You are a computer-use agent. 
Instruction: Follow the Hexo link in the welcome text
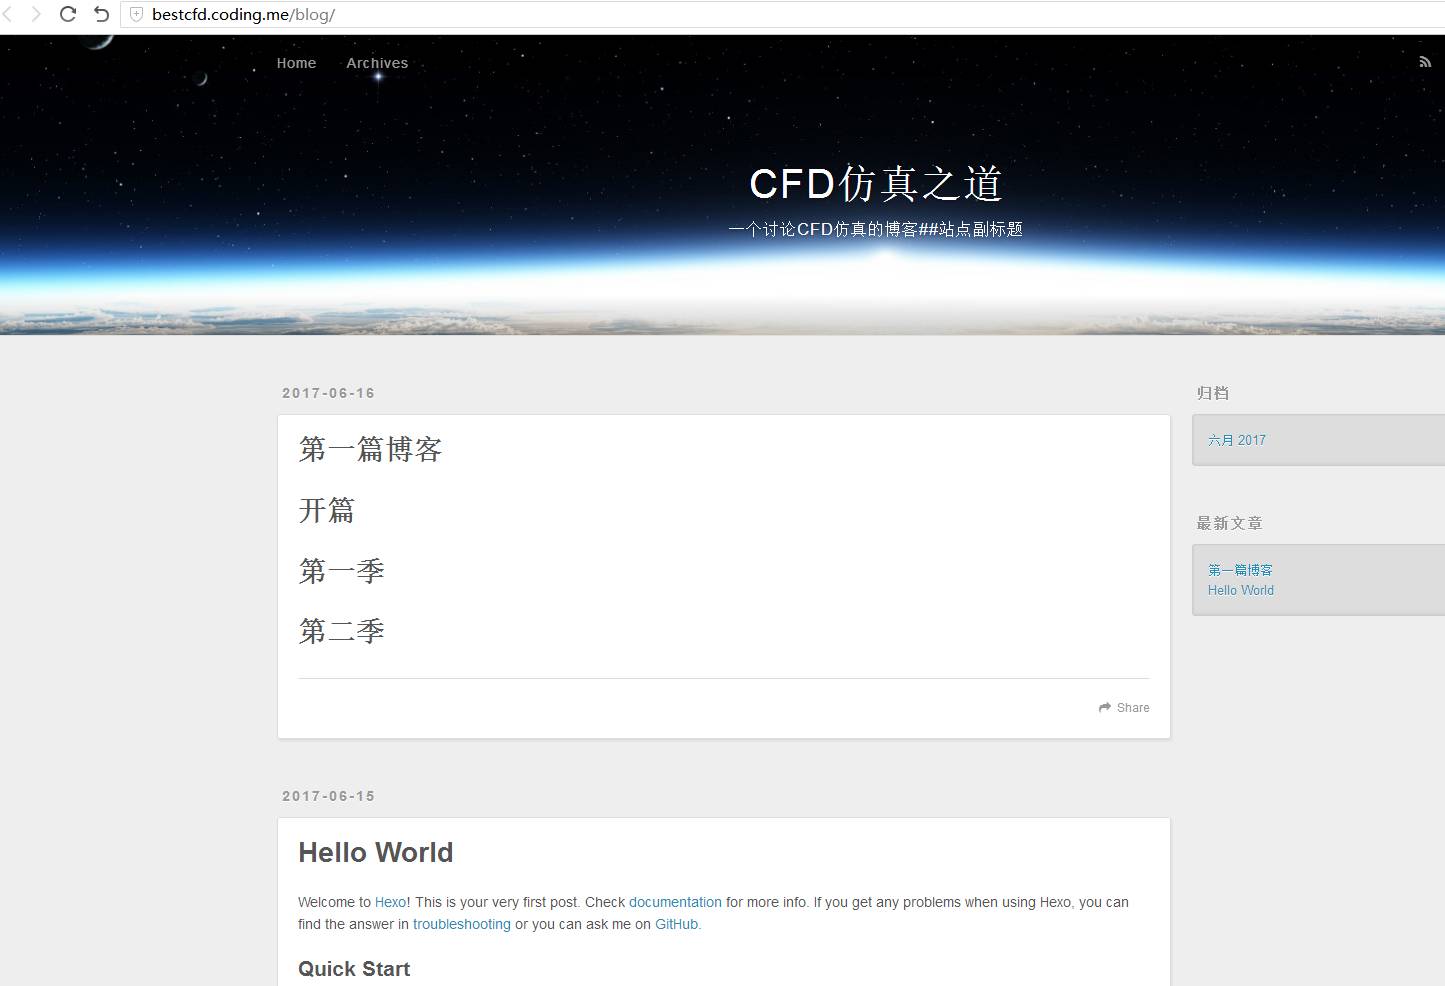tap(391, 902)
